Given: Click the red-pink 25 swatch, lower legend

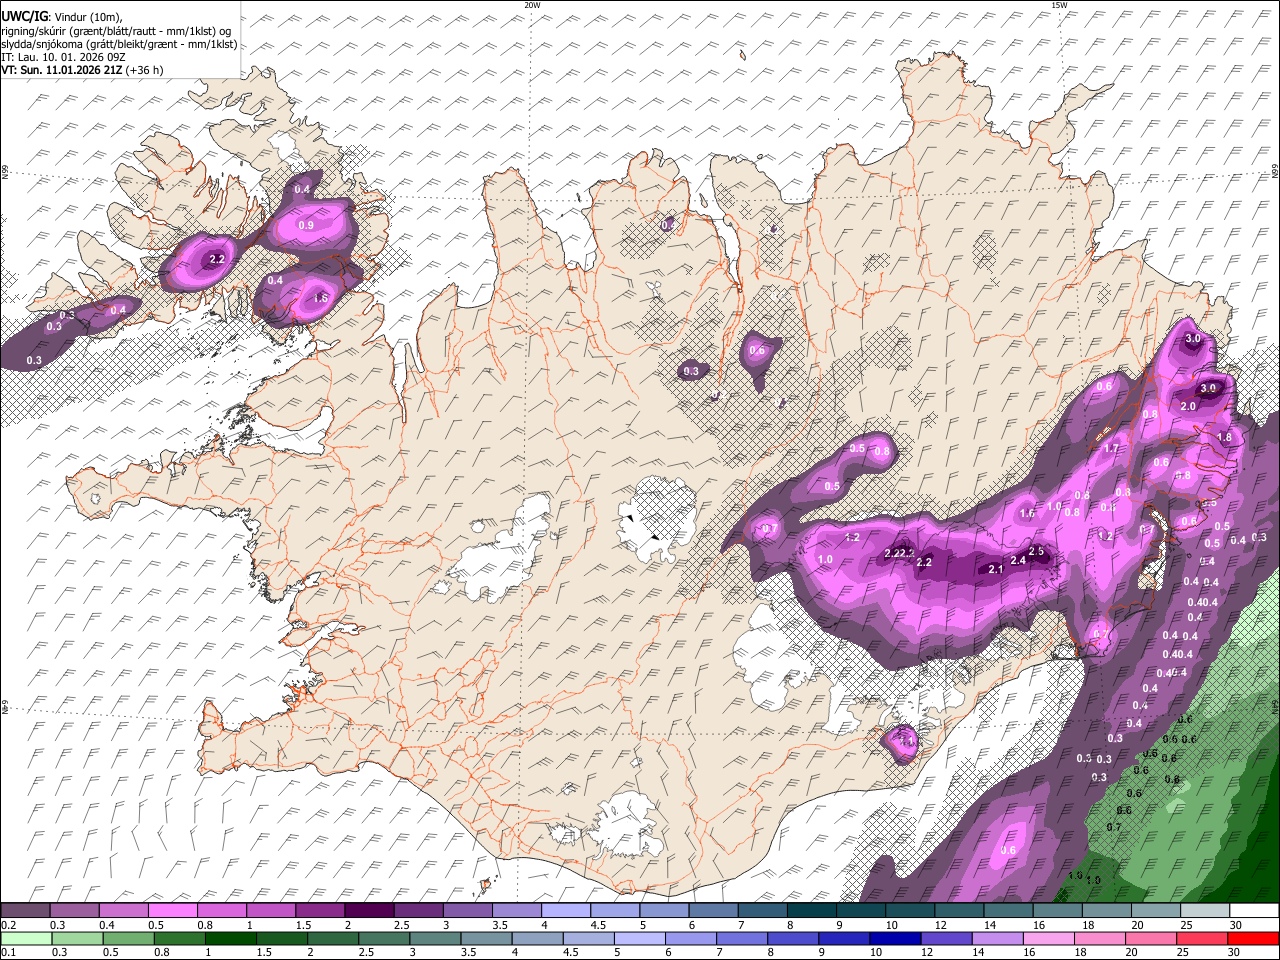Looking at the screenshot, I should click(x=1202, y=938).
